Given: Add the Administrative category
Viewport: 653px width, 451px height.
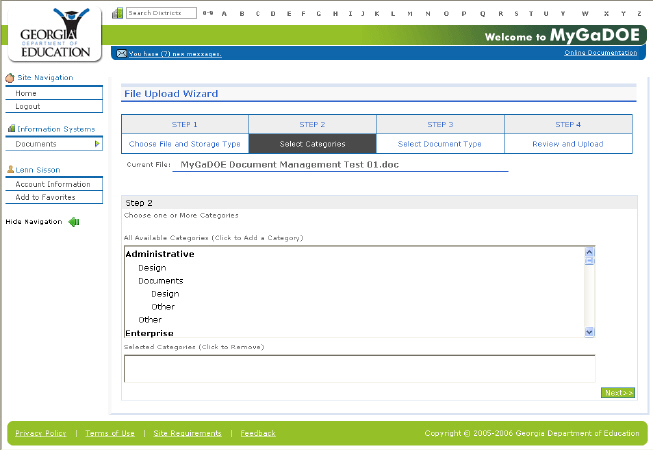Looking at the screenshot, I should (x=160, y=254).
